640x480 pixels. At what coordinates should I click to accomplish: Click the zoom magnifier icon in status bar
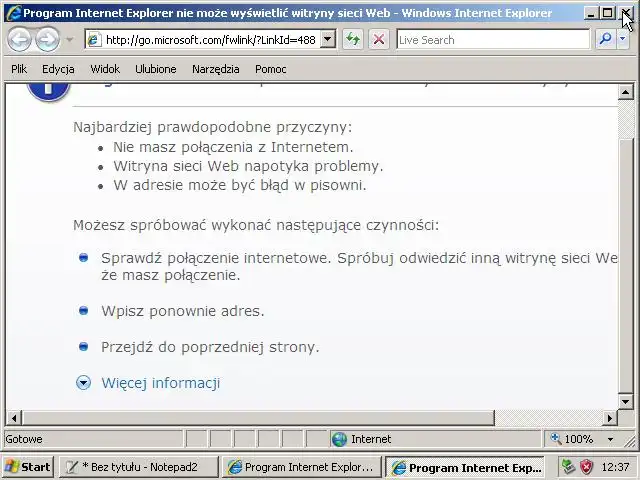point(556,438)
